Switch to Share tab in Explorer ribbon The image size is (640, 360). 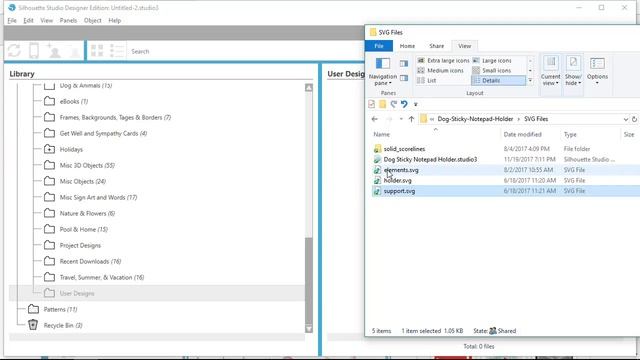pyautogui.click(x=436, y=46)
